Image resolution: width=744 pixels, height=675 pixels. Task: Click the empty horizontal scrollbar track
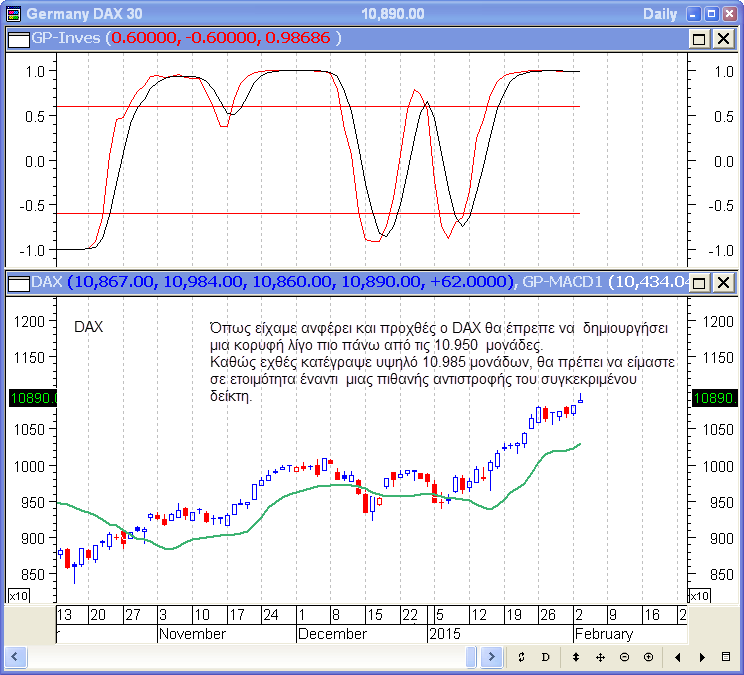(x=245, y=657)
